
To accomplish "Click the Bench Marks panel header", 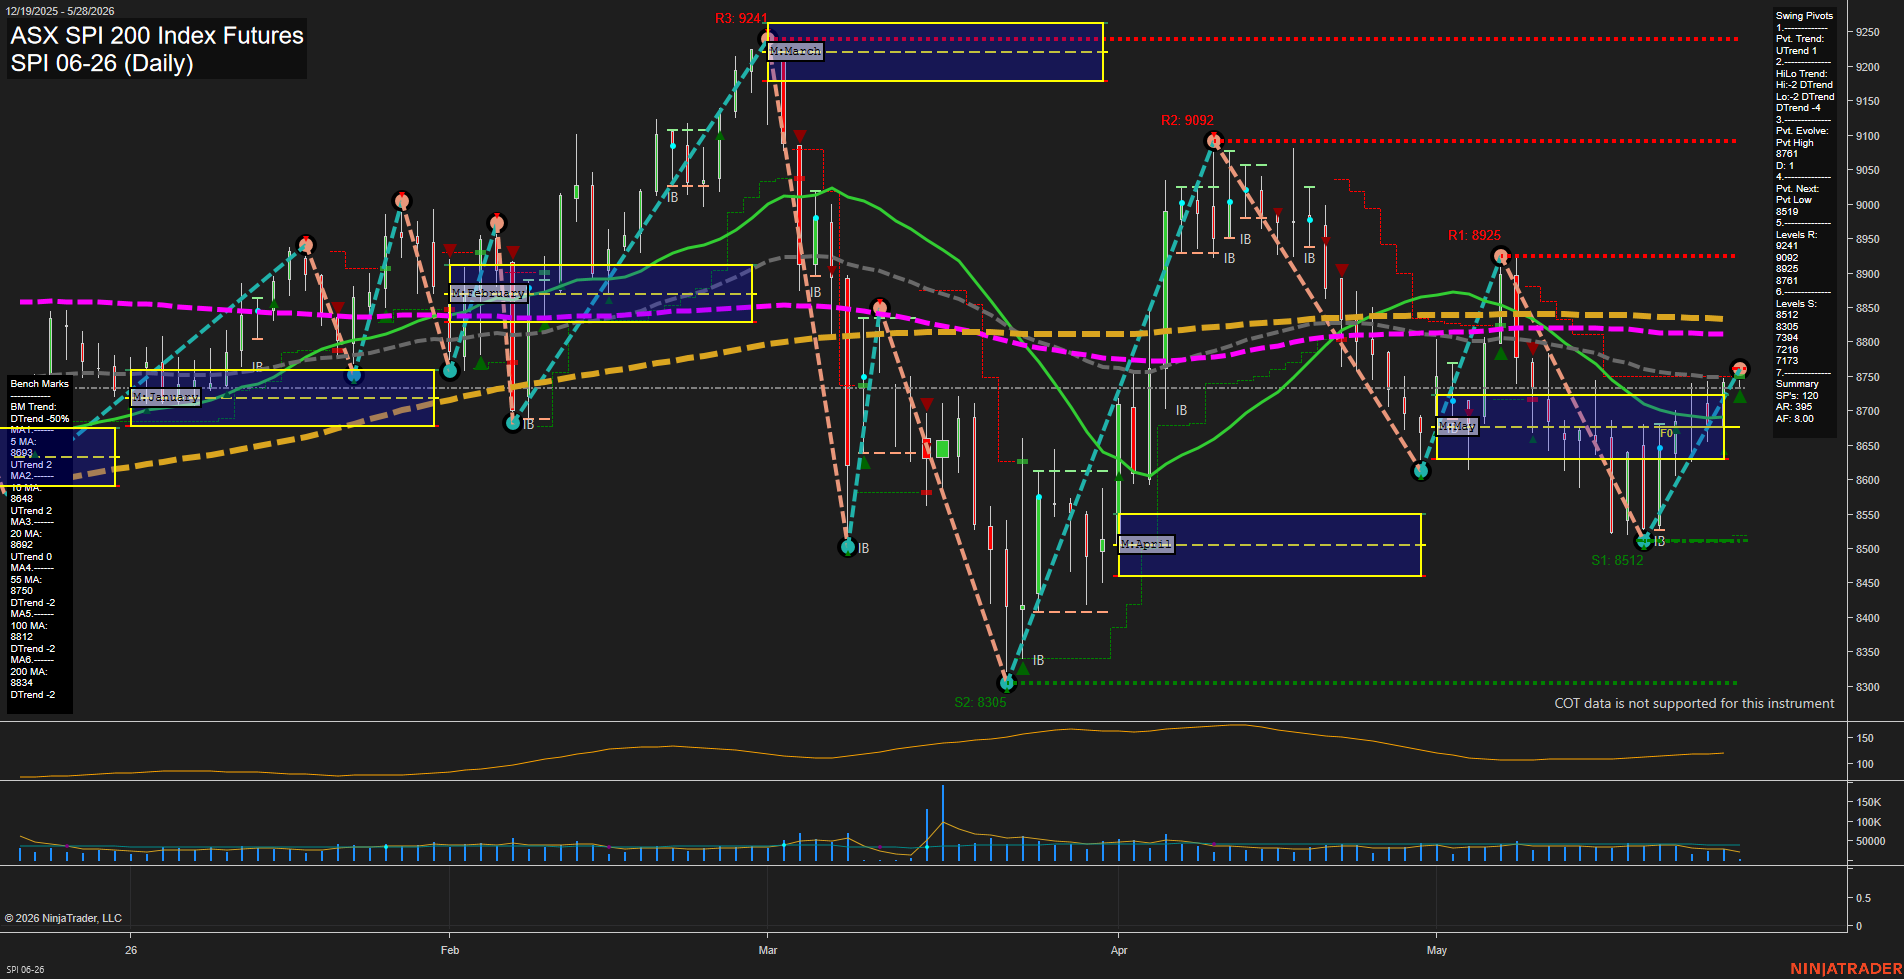I will click(x=40, y=384).
